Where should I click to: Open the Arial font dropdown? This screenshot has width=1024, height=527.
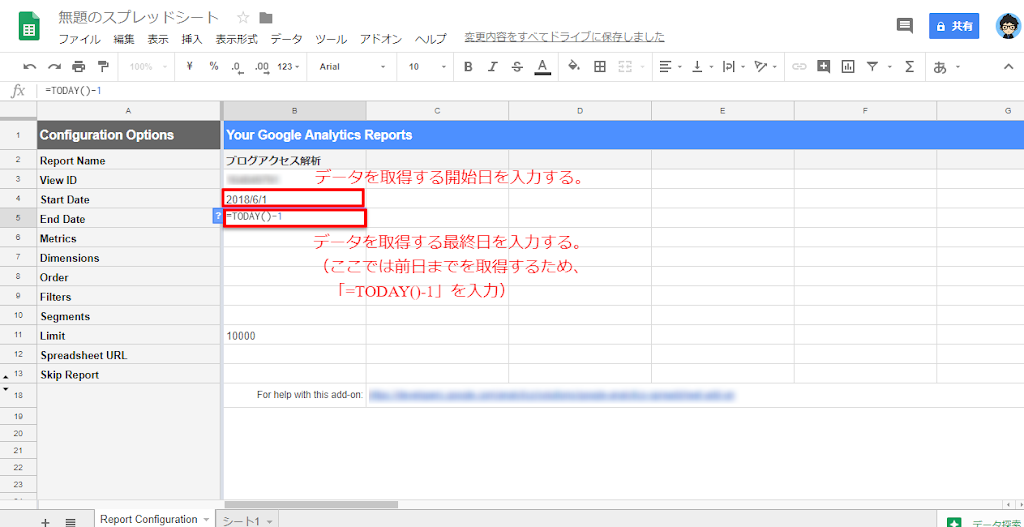tap(352, 67)
